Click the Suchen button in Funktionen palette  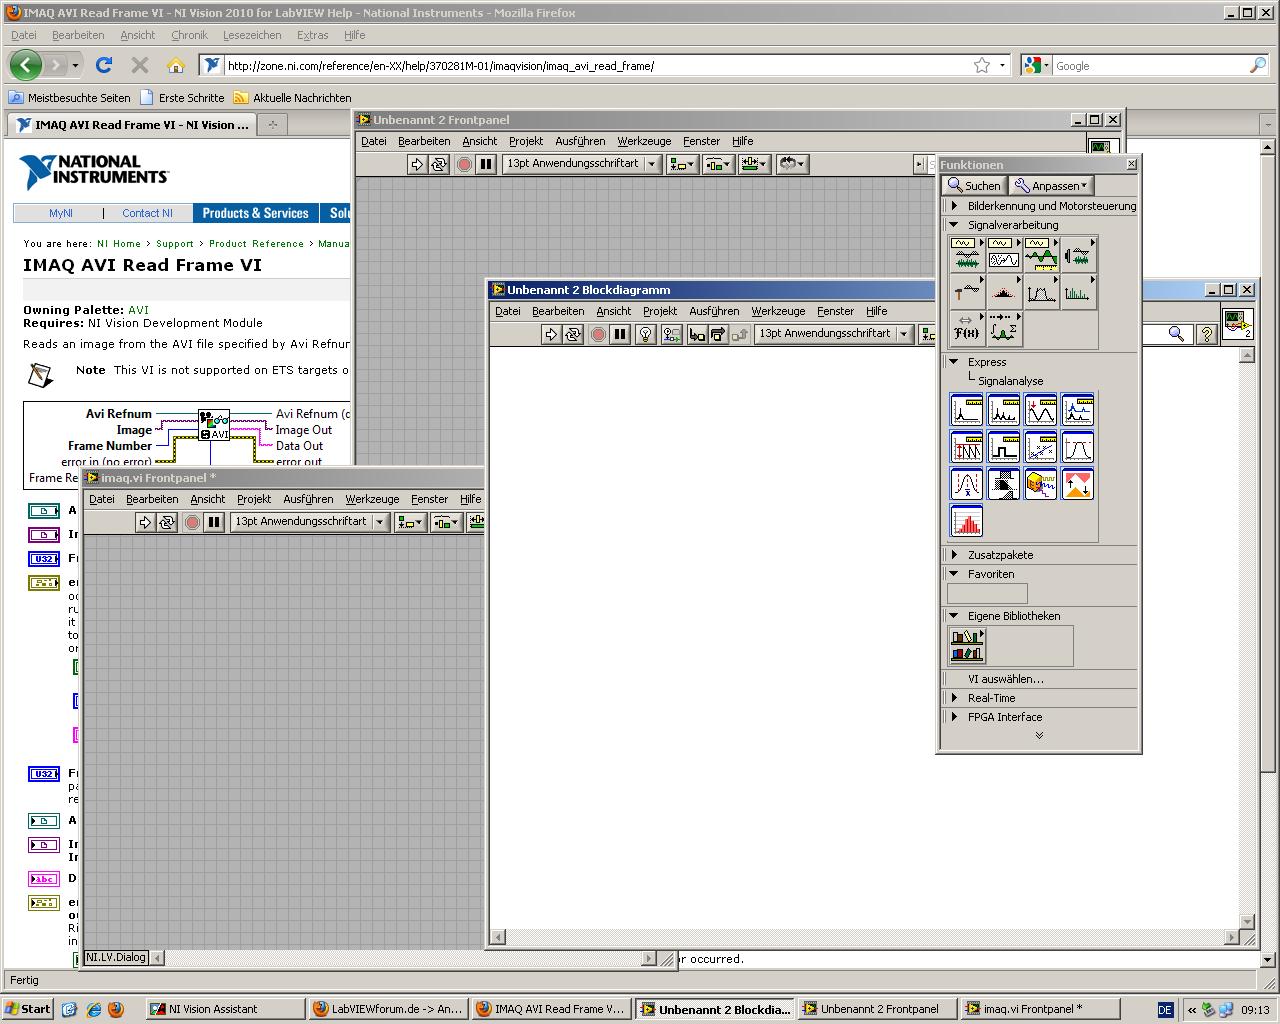973,186
